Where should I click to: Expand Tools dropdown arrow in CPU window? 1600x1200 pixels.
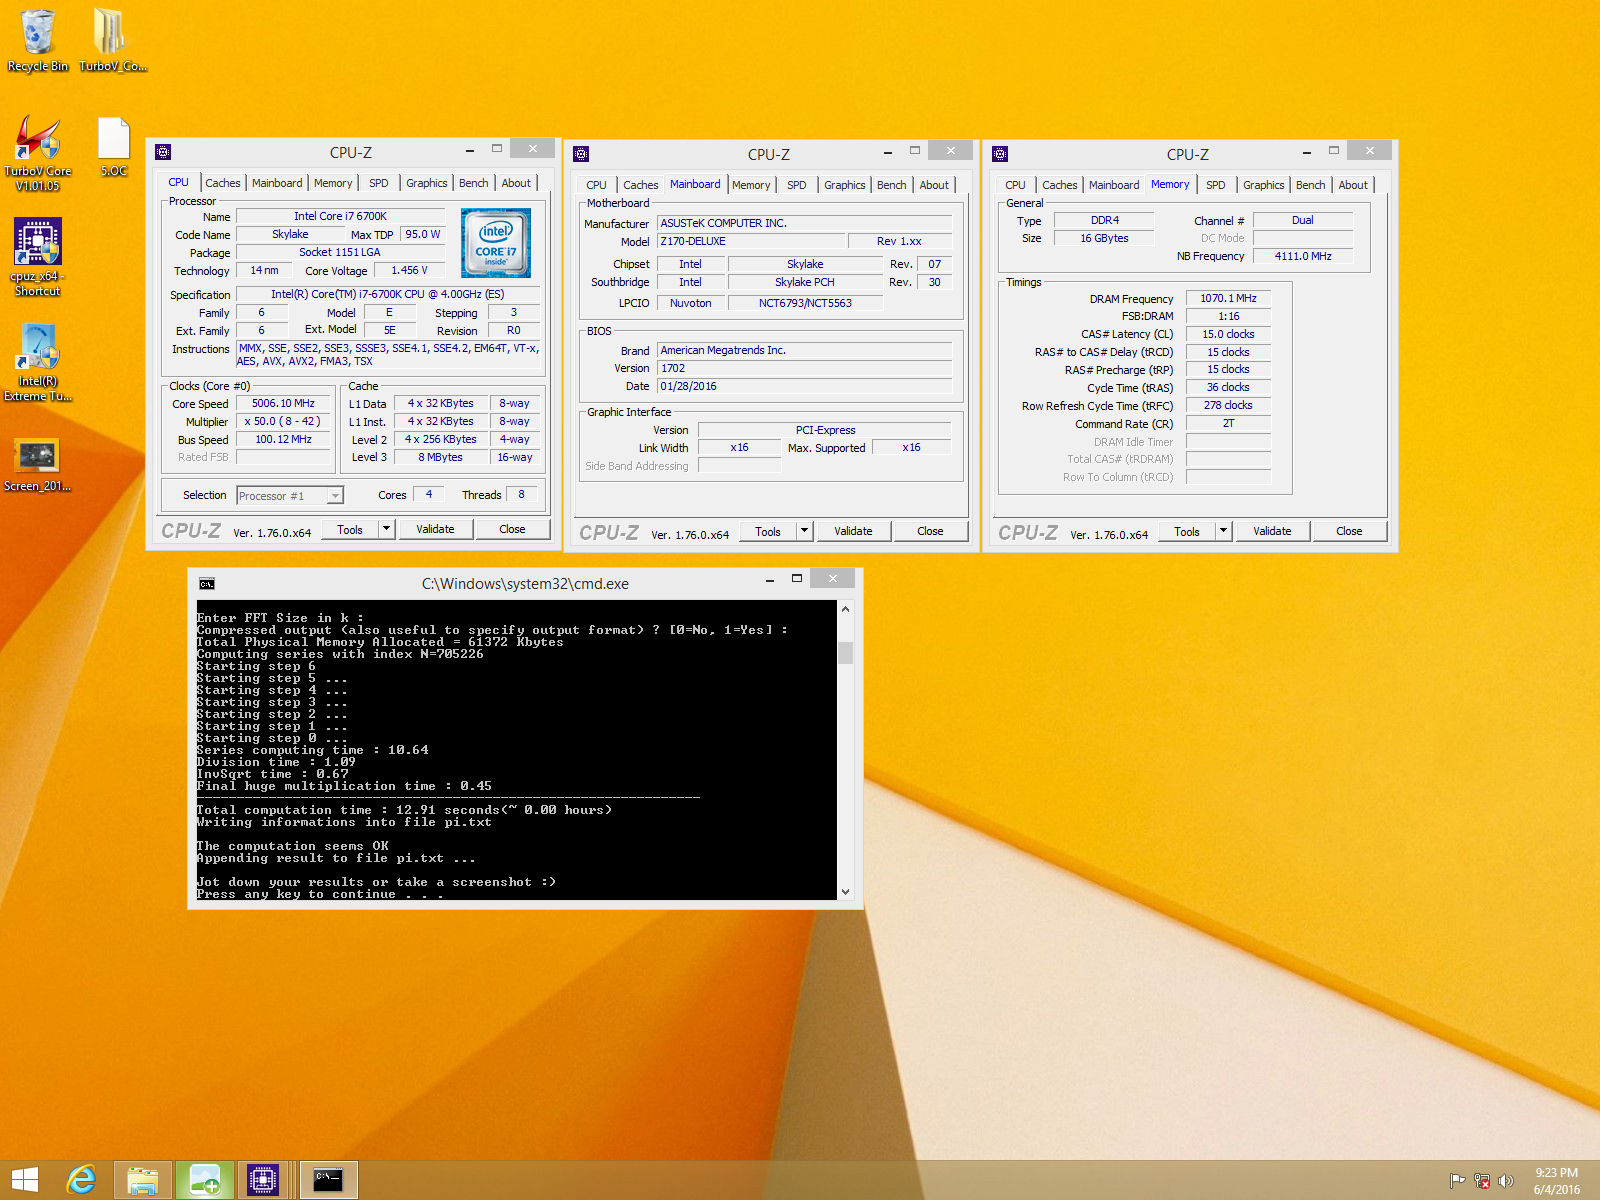pos(387,529)
